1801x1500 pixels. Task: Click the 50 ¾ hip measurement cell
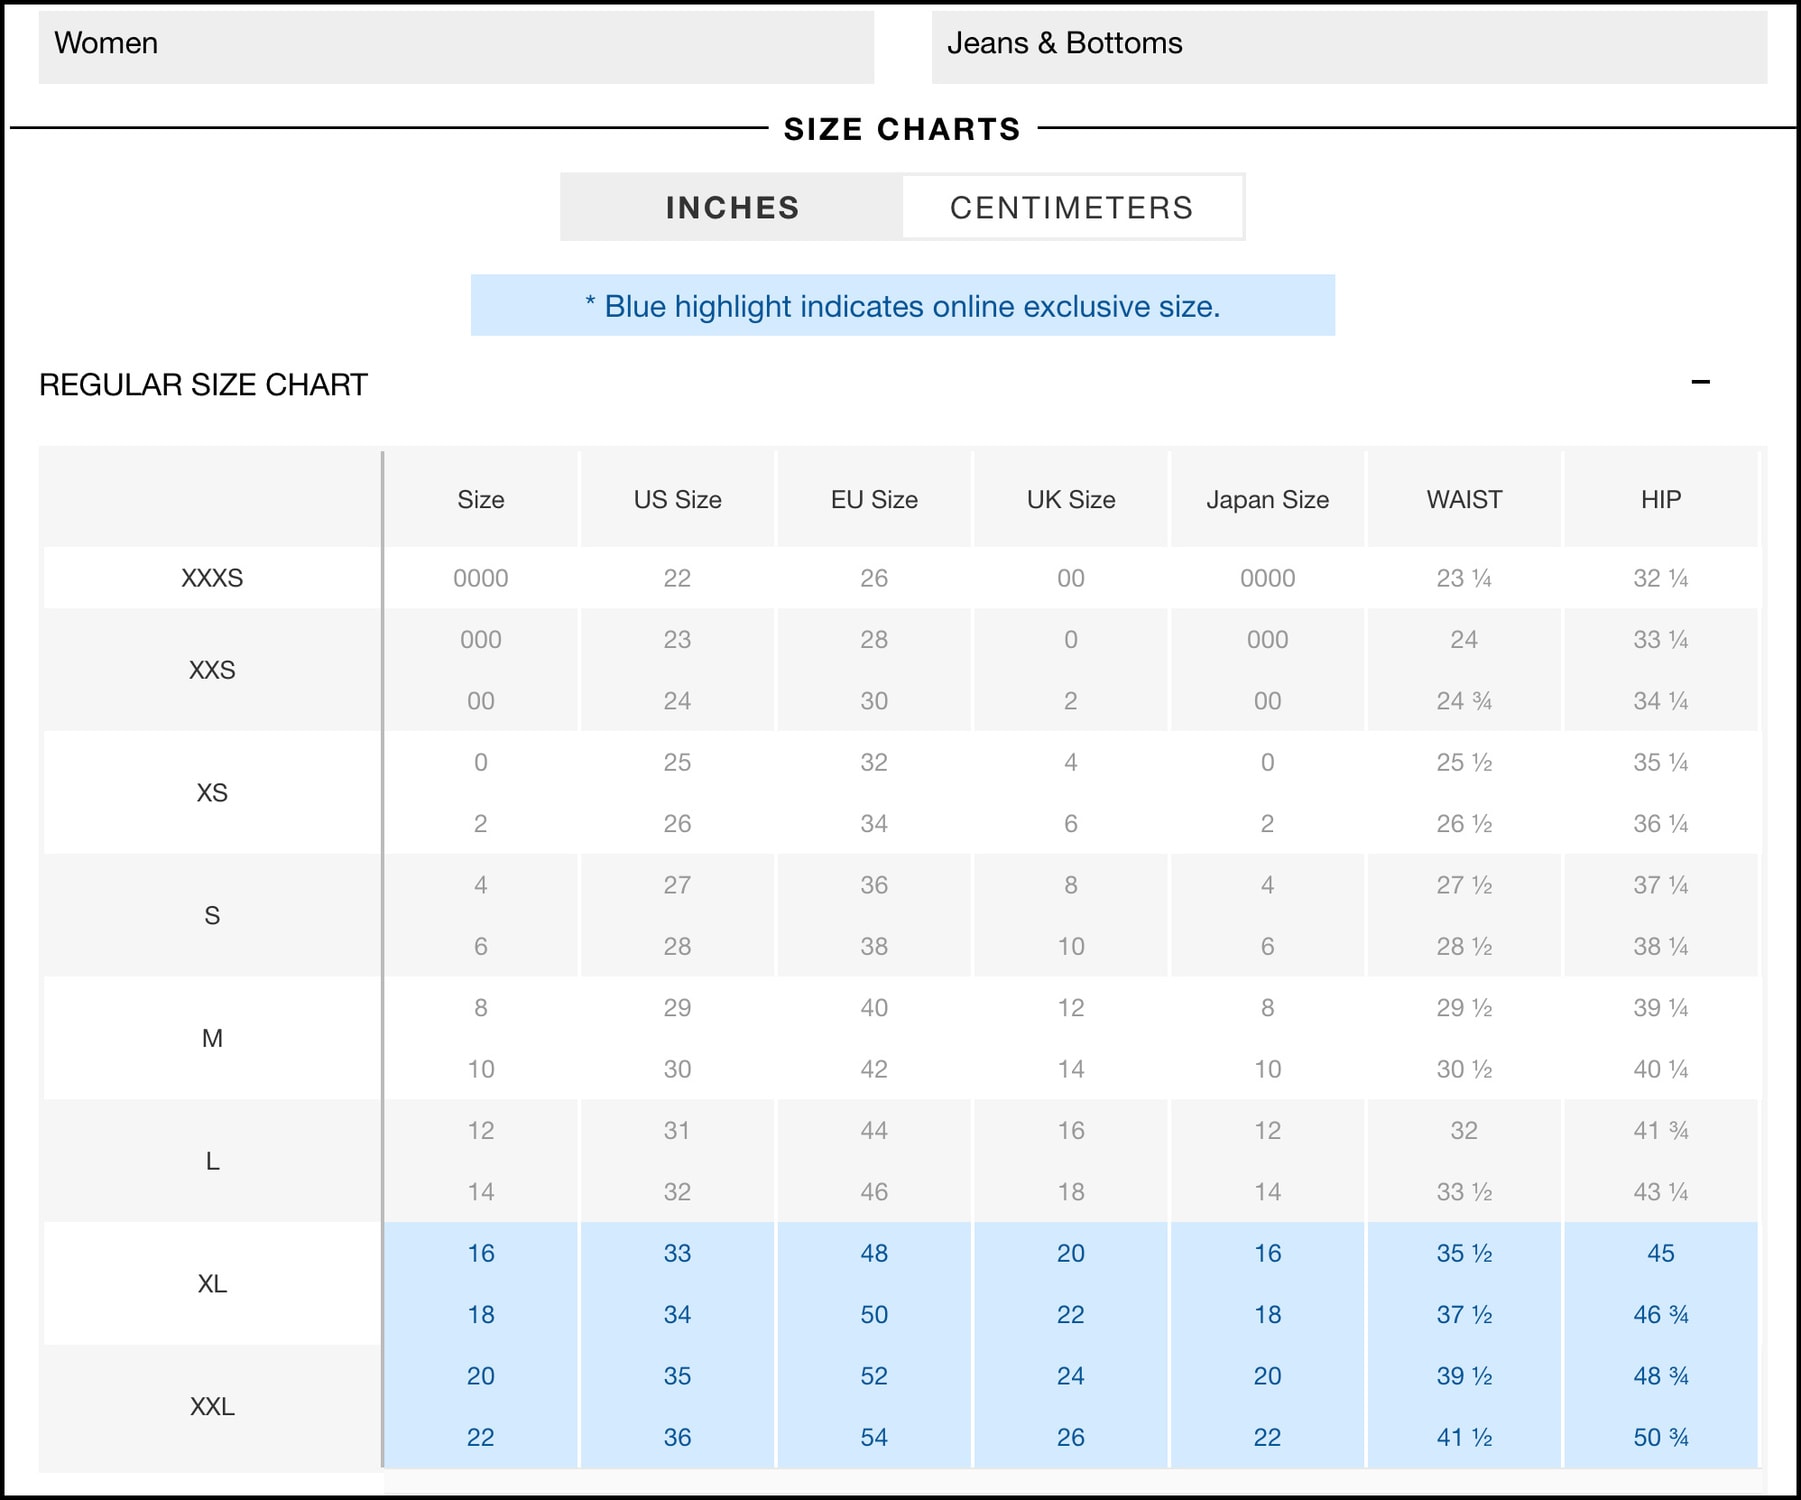(x=1660, y=1437)
